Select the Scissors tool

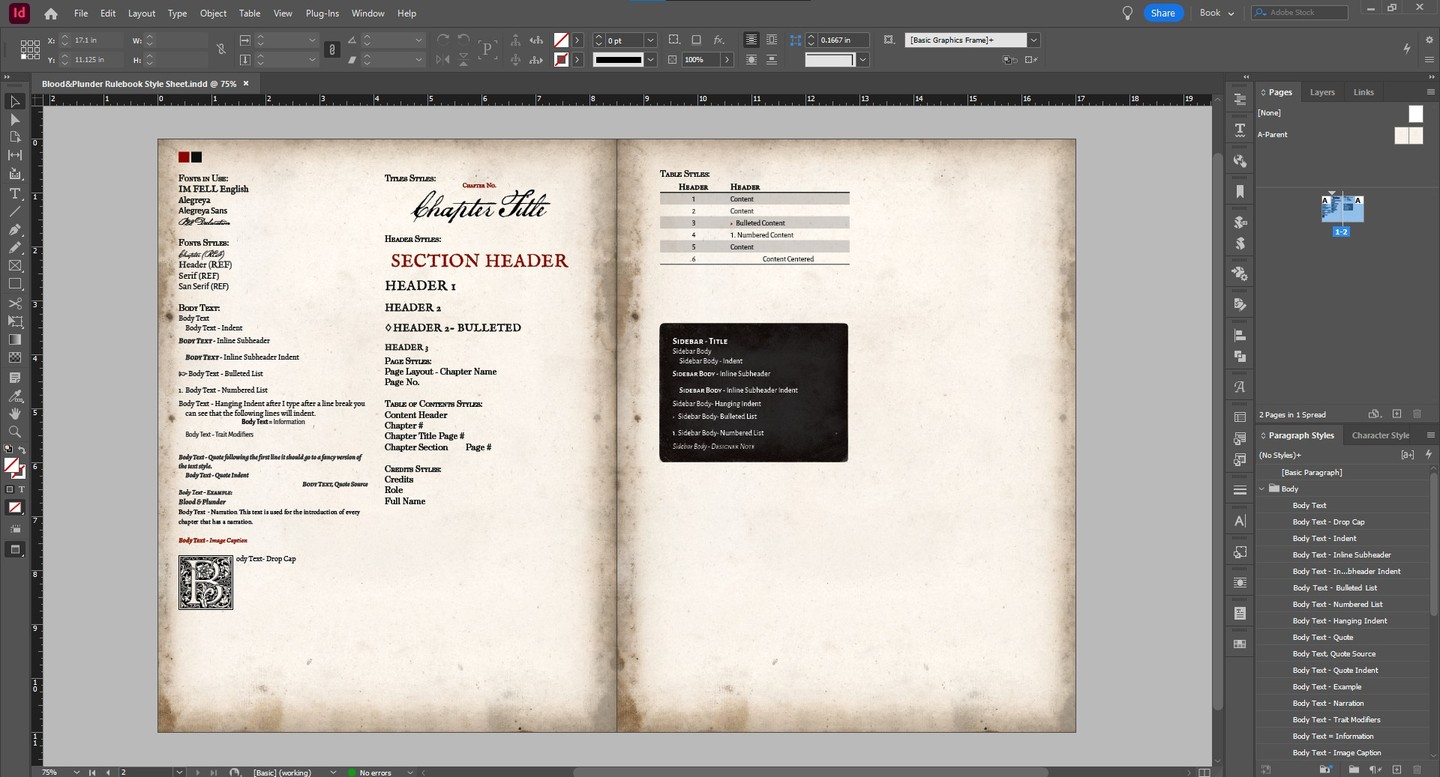[x=15, y=303]
